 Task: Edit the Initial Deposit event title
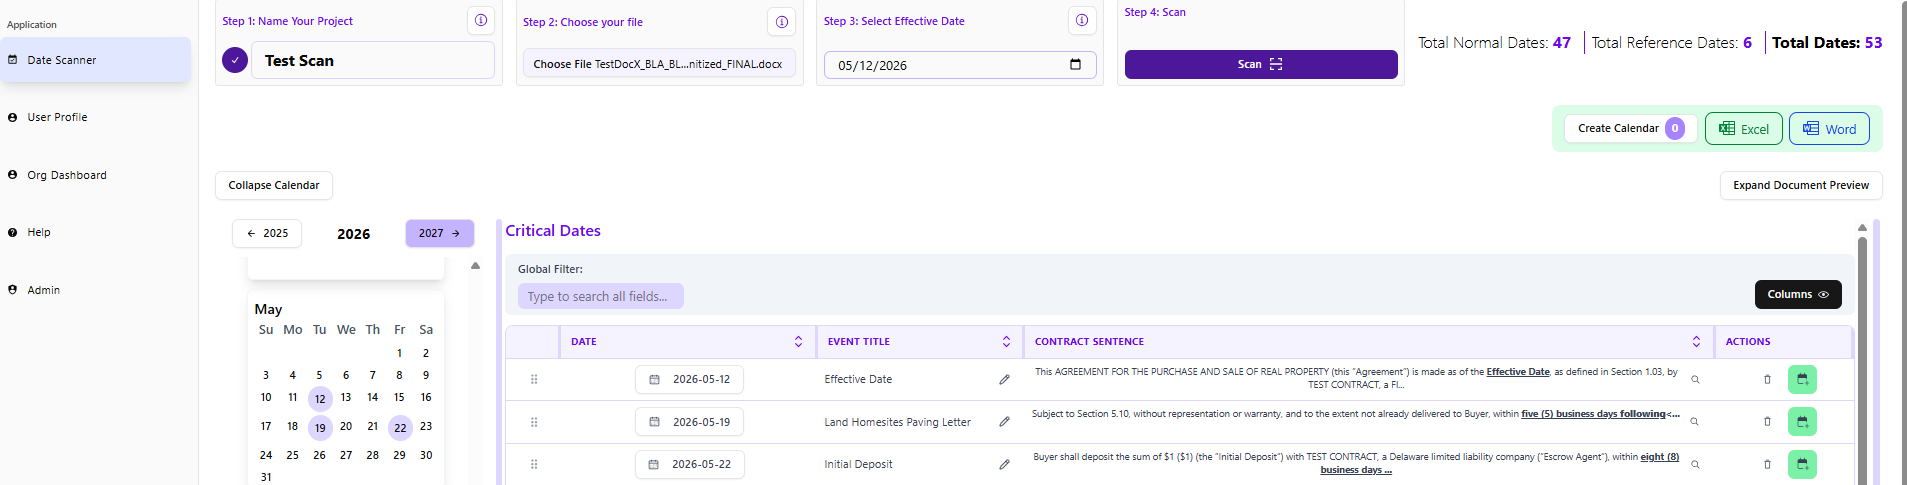[x=1004, y=464]
